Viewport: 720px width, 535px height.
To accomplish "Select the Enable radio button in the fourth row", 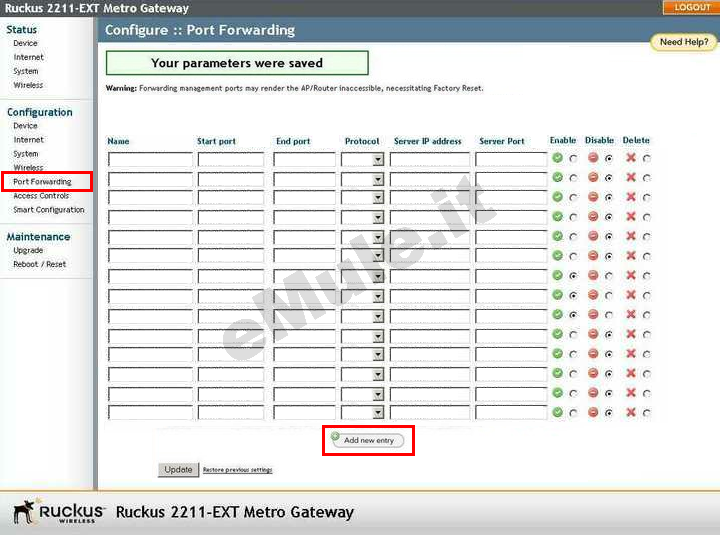I will [x=573, y=217].
